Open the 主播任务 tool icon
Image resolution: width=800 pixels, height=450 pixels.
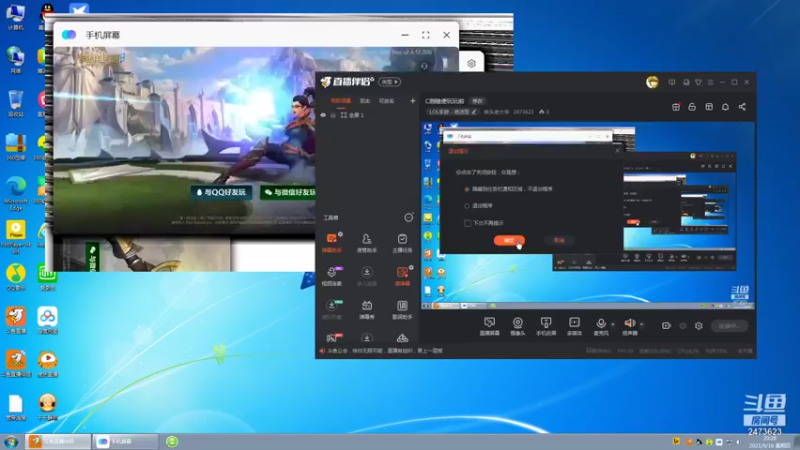pyautogui.click(x=402, y=242)
